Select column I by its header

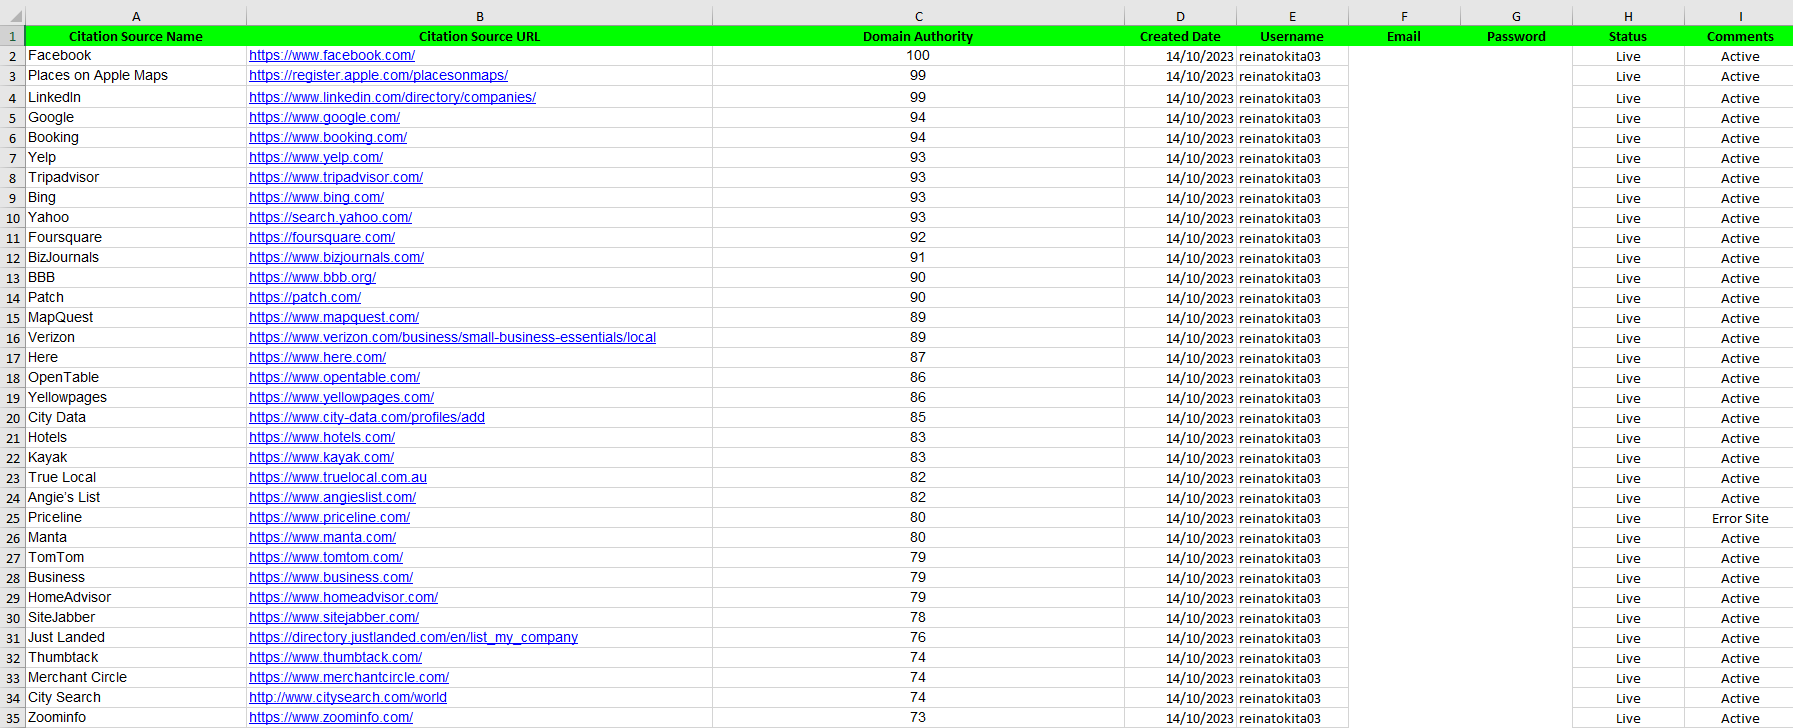tap(1740, 16)
